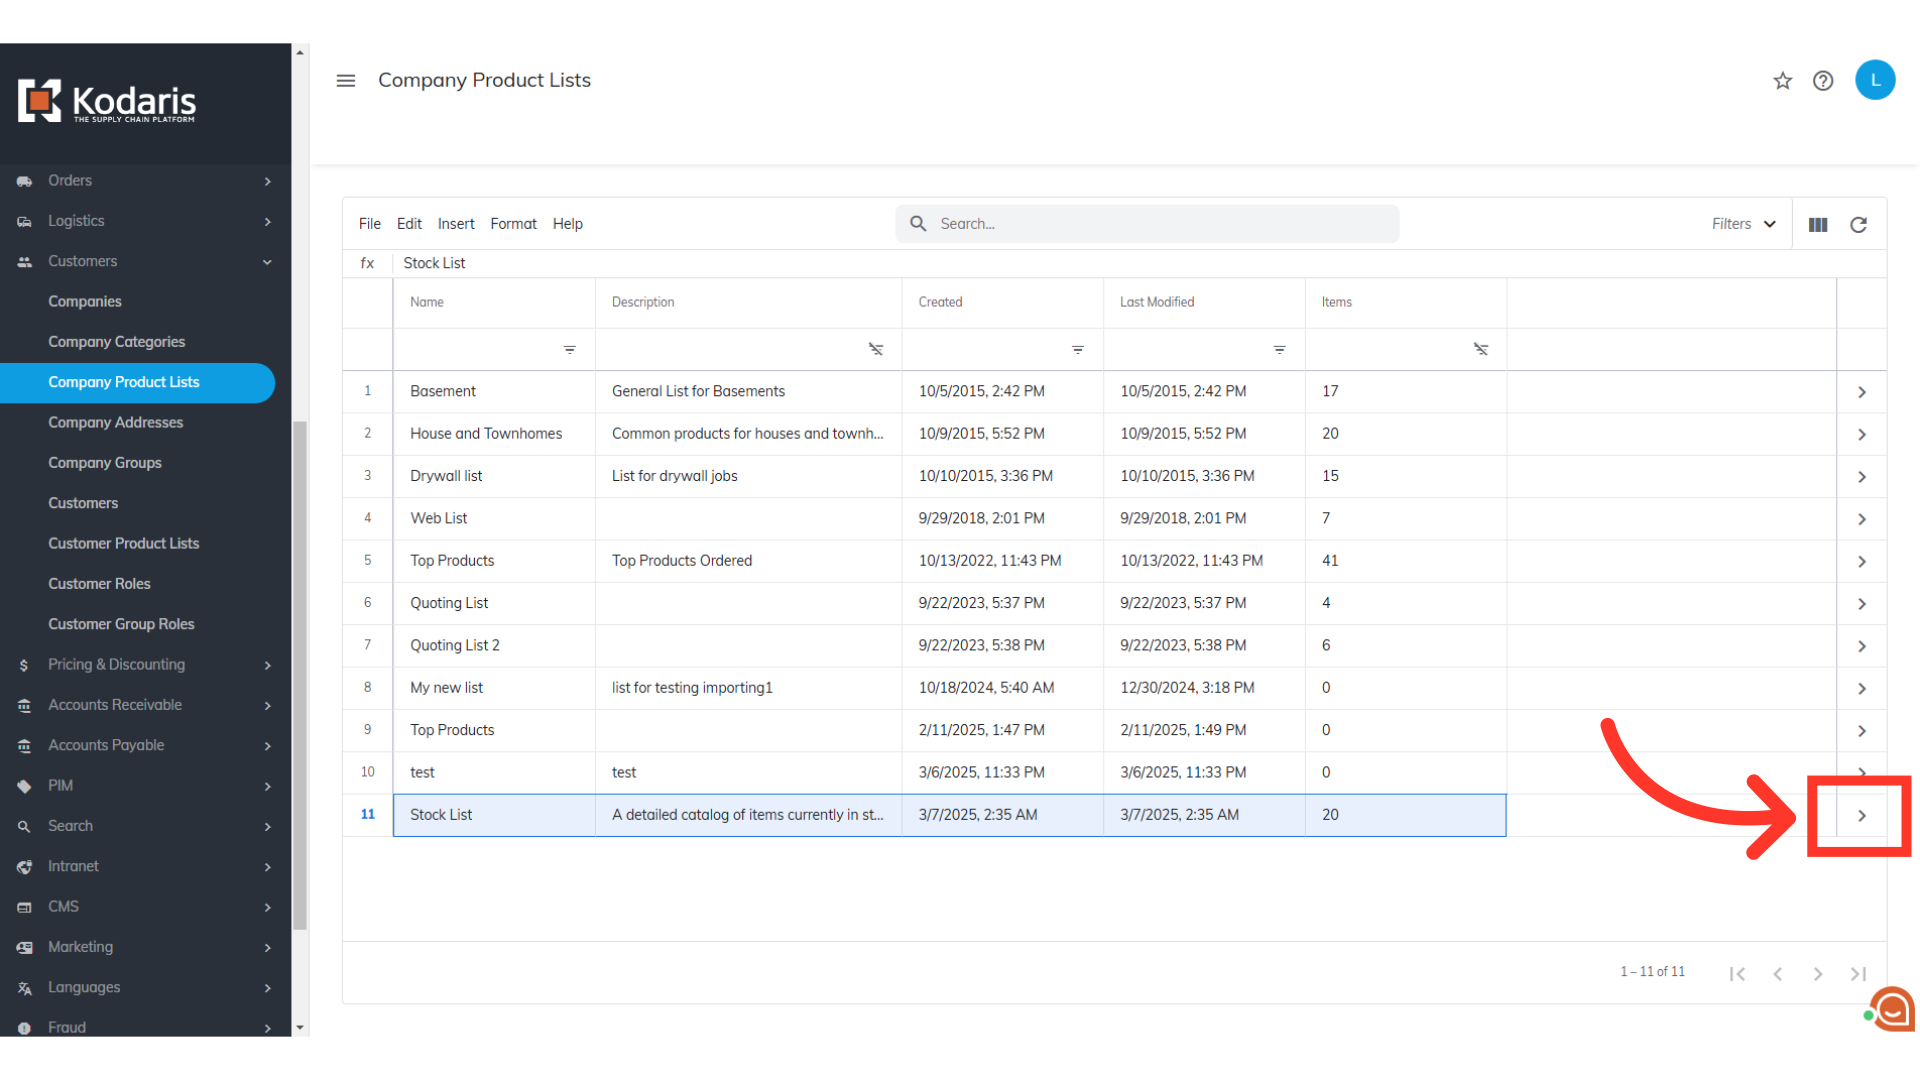
Task: Click the user avatar L icon
Action: coord(1875,80)
